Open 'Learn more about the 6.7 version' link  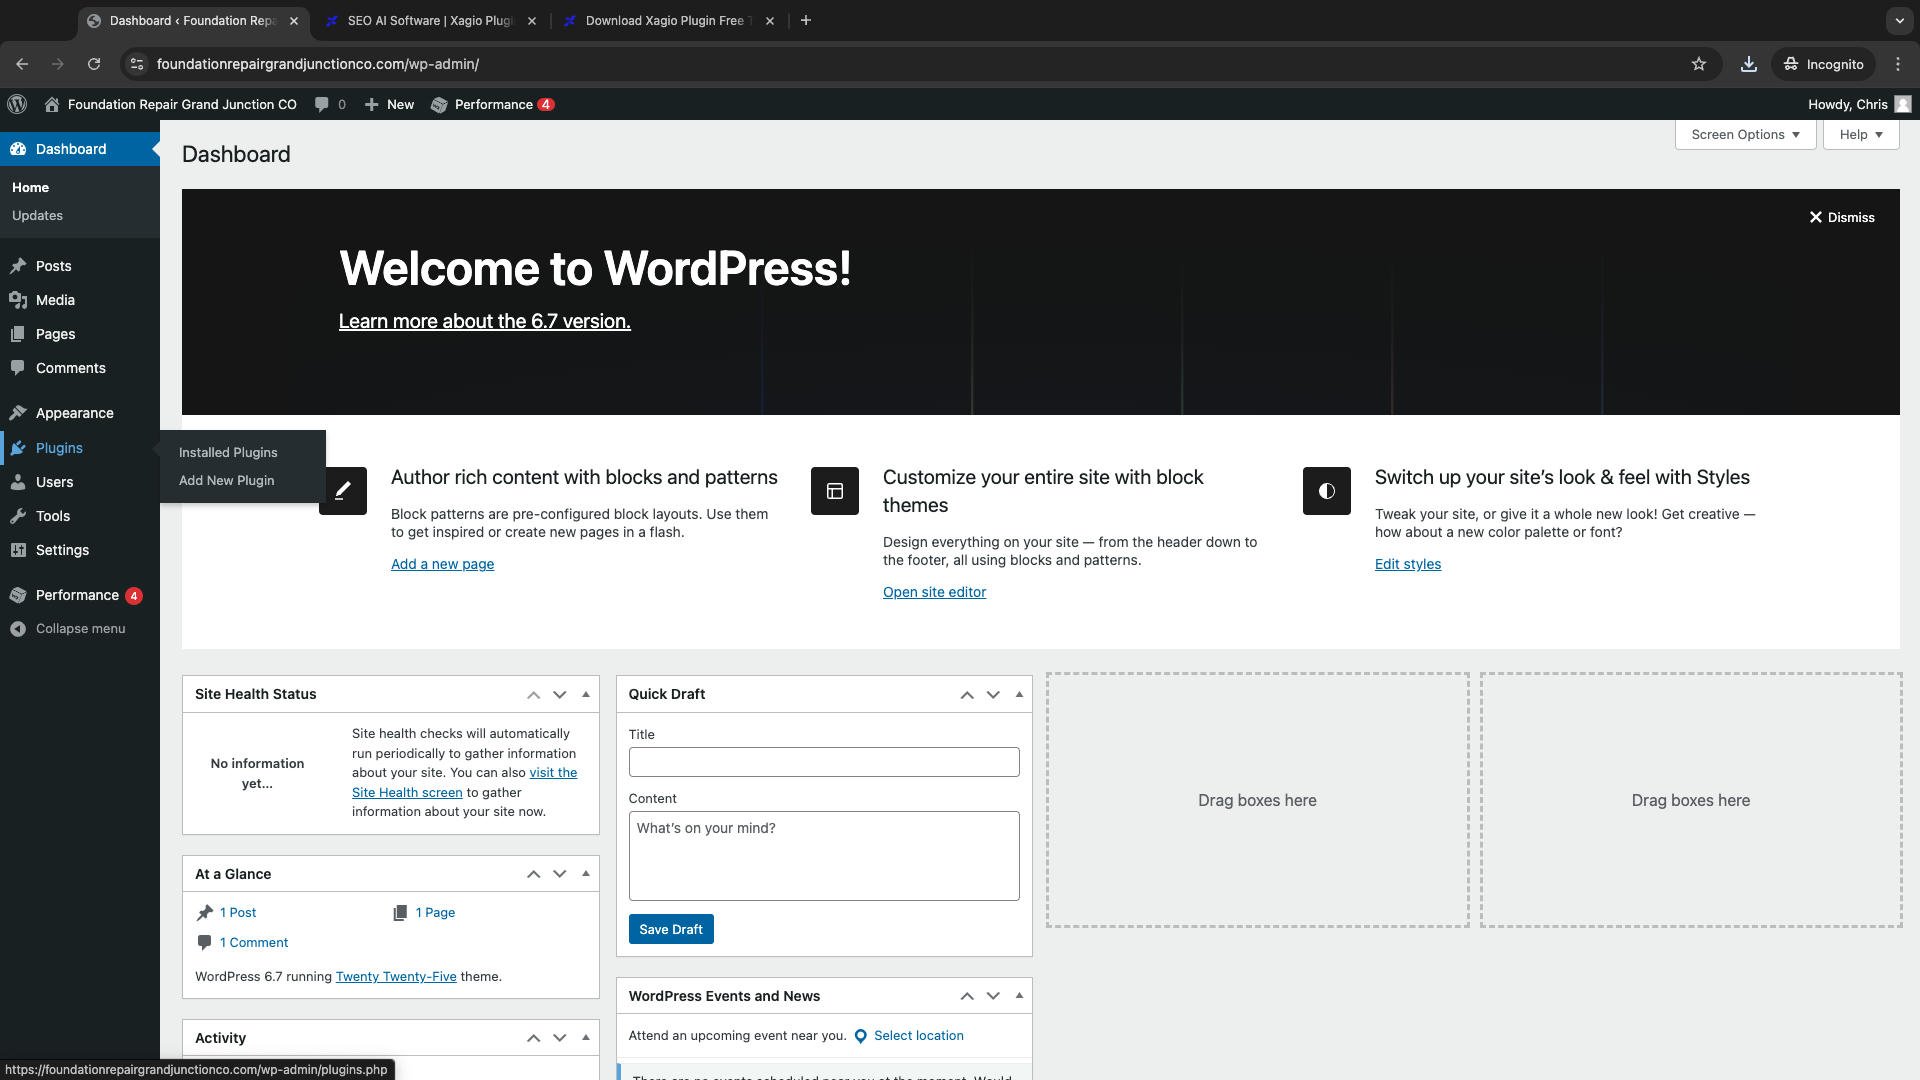pos(485,322)
